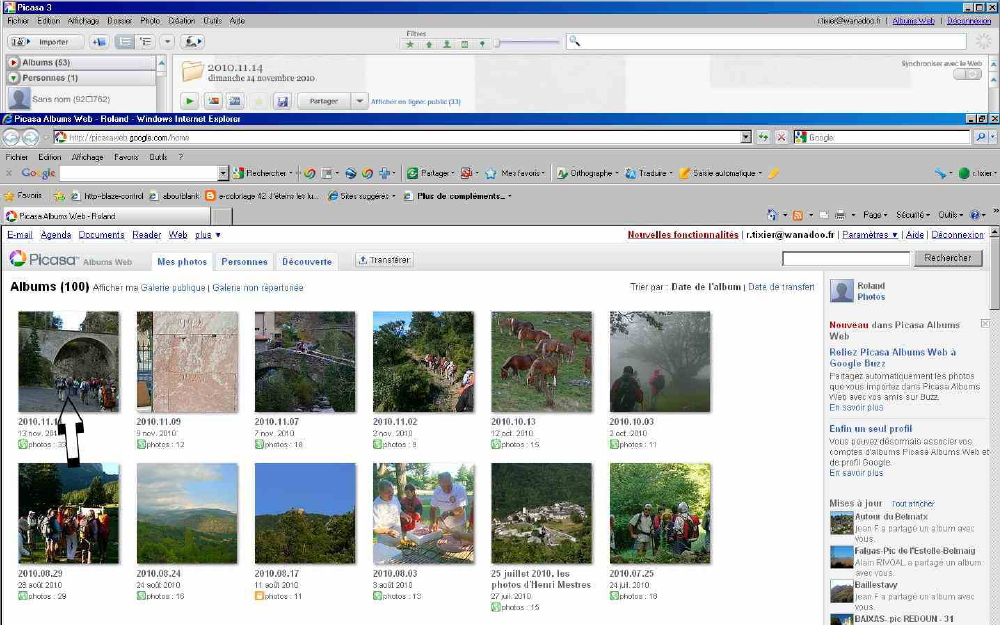Open the Paramètres dropdown in Picasa Web
This screenshot has width=1000, height=625.
[x=870, y=235]
